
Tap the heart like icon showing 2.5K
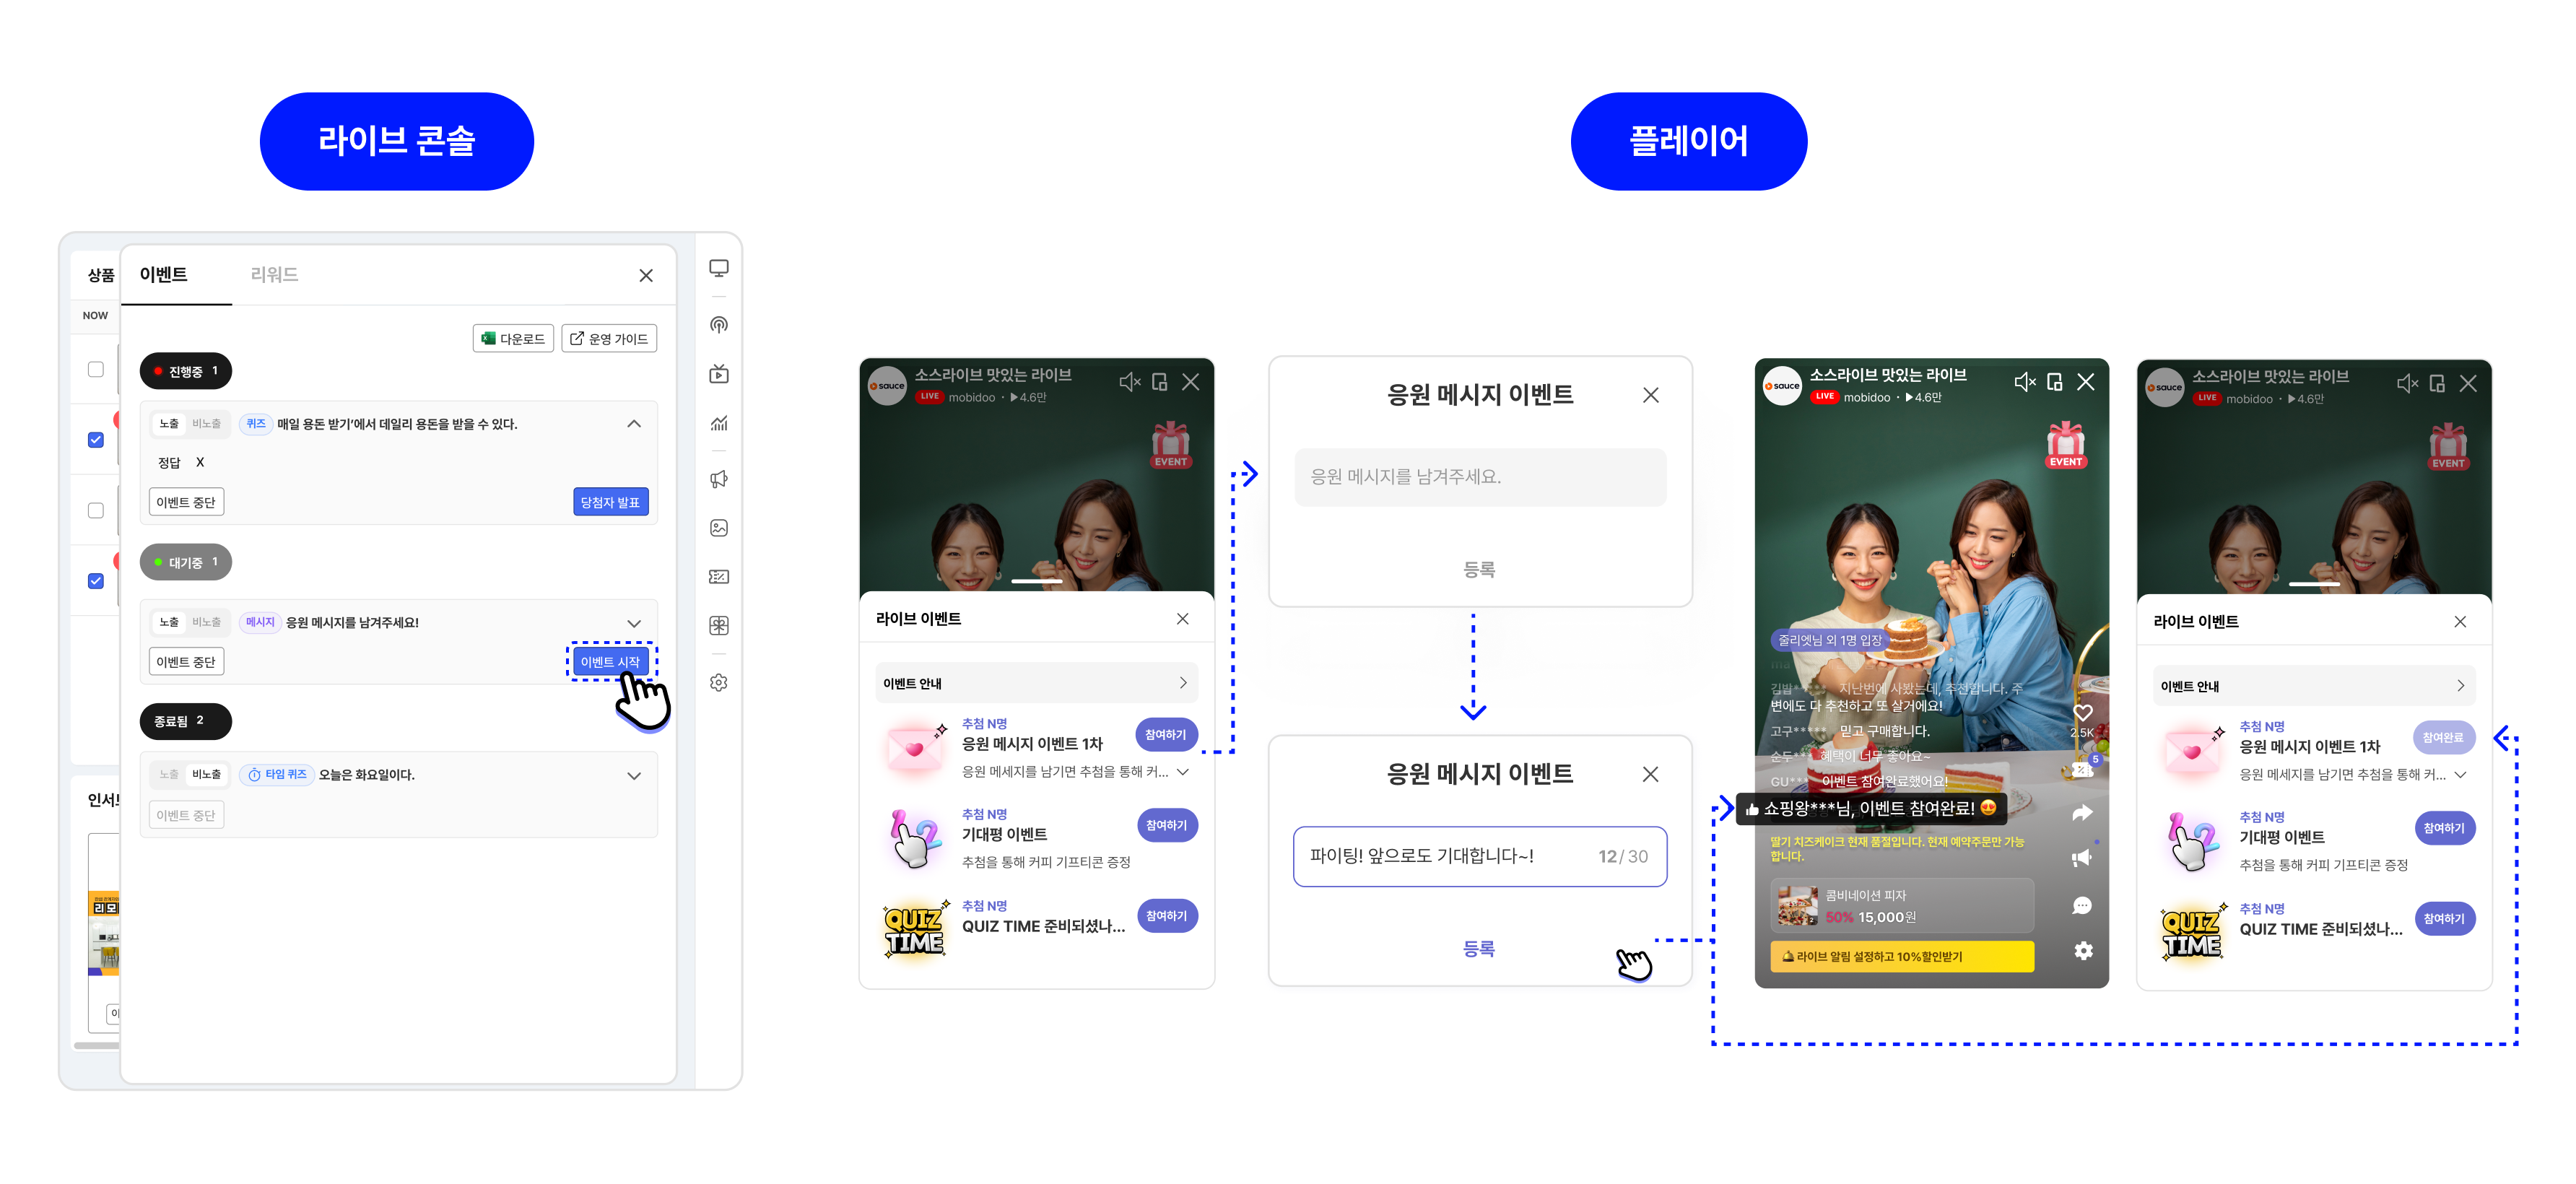(x=2082, y=713)
